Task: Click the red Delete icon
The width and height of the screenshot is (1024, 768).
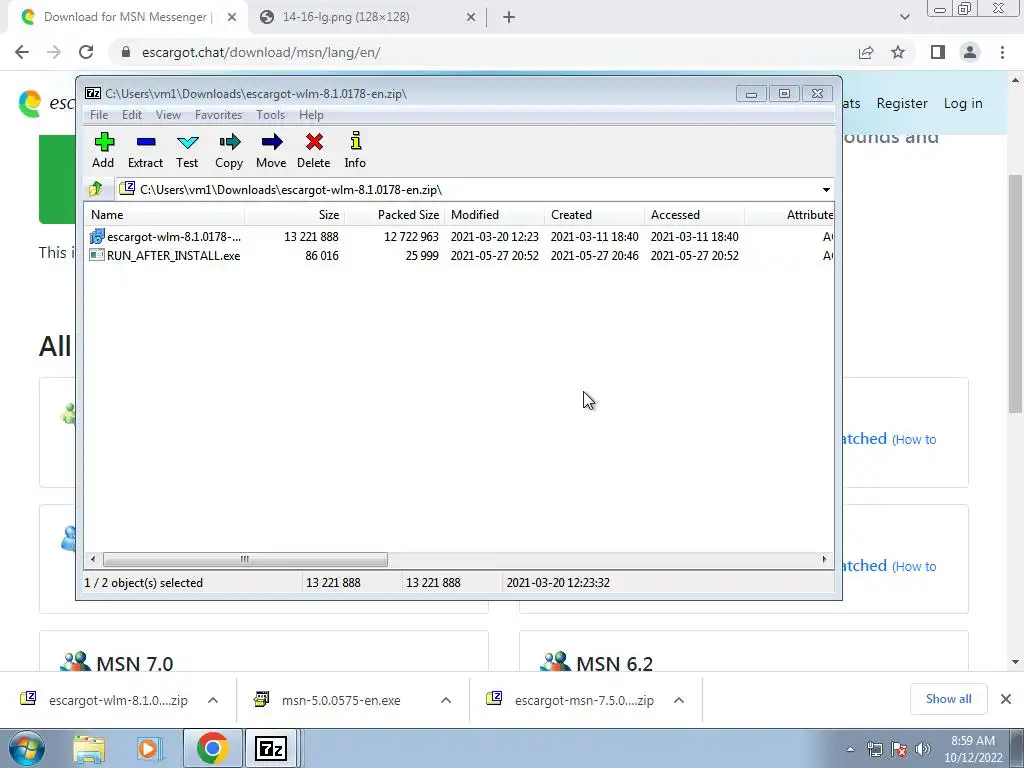Action: coord(313,151)
